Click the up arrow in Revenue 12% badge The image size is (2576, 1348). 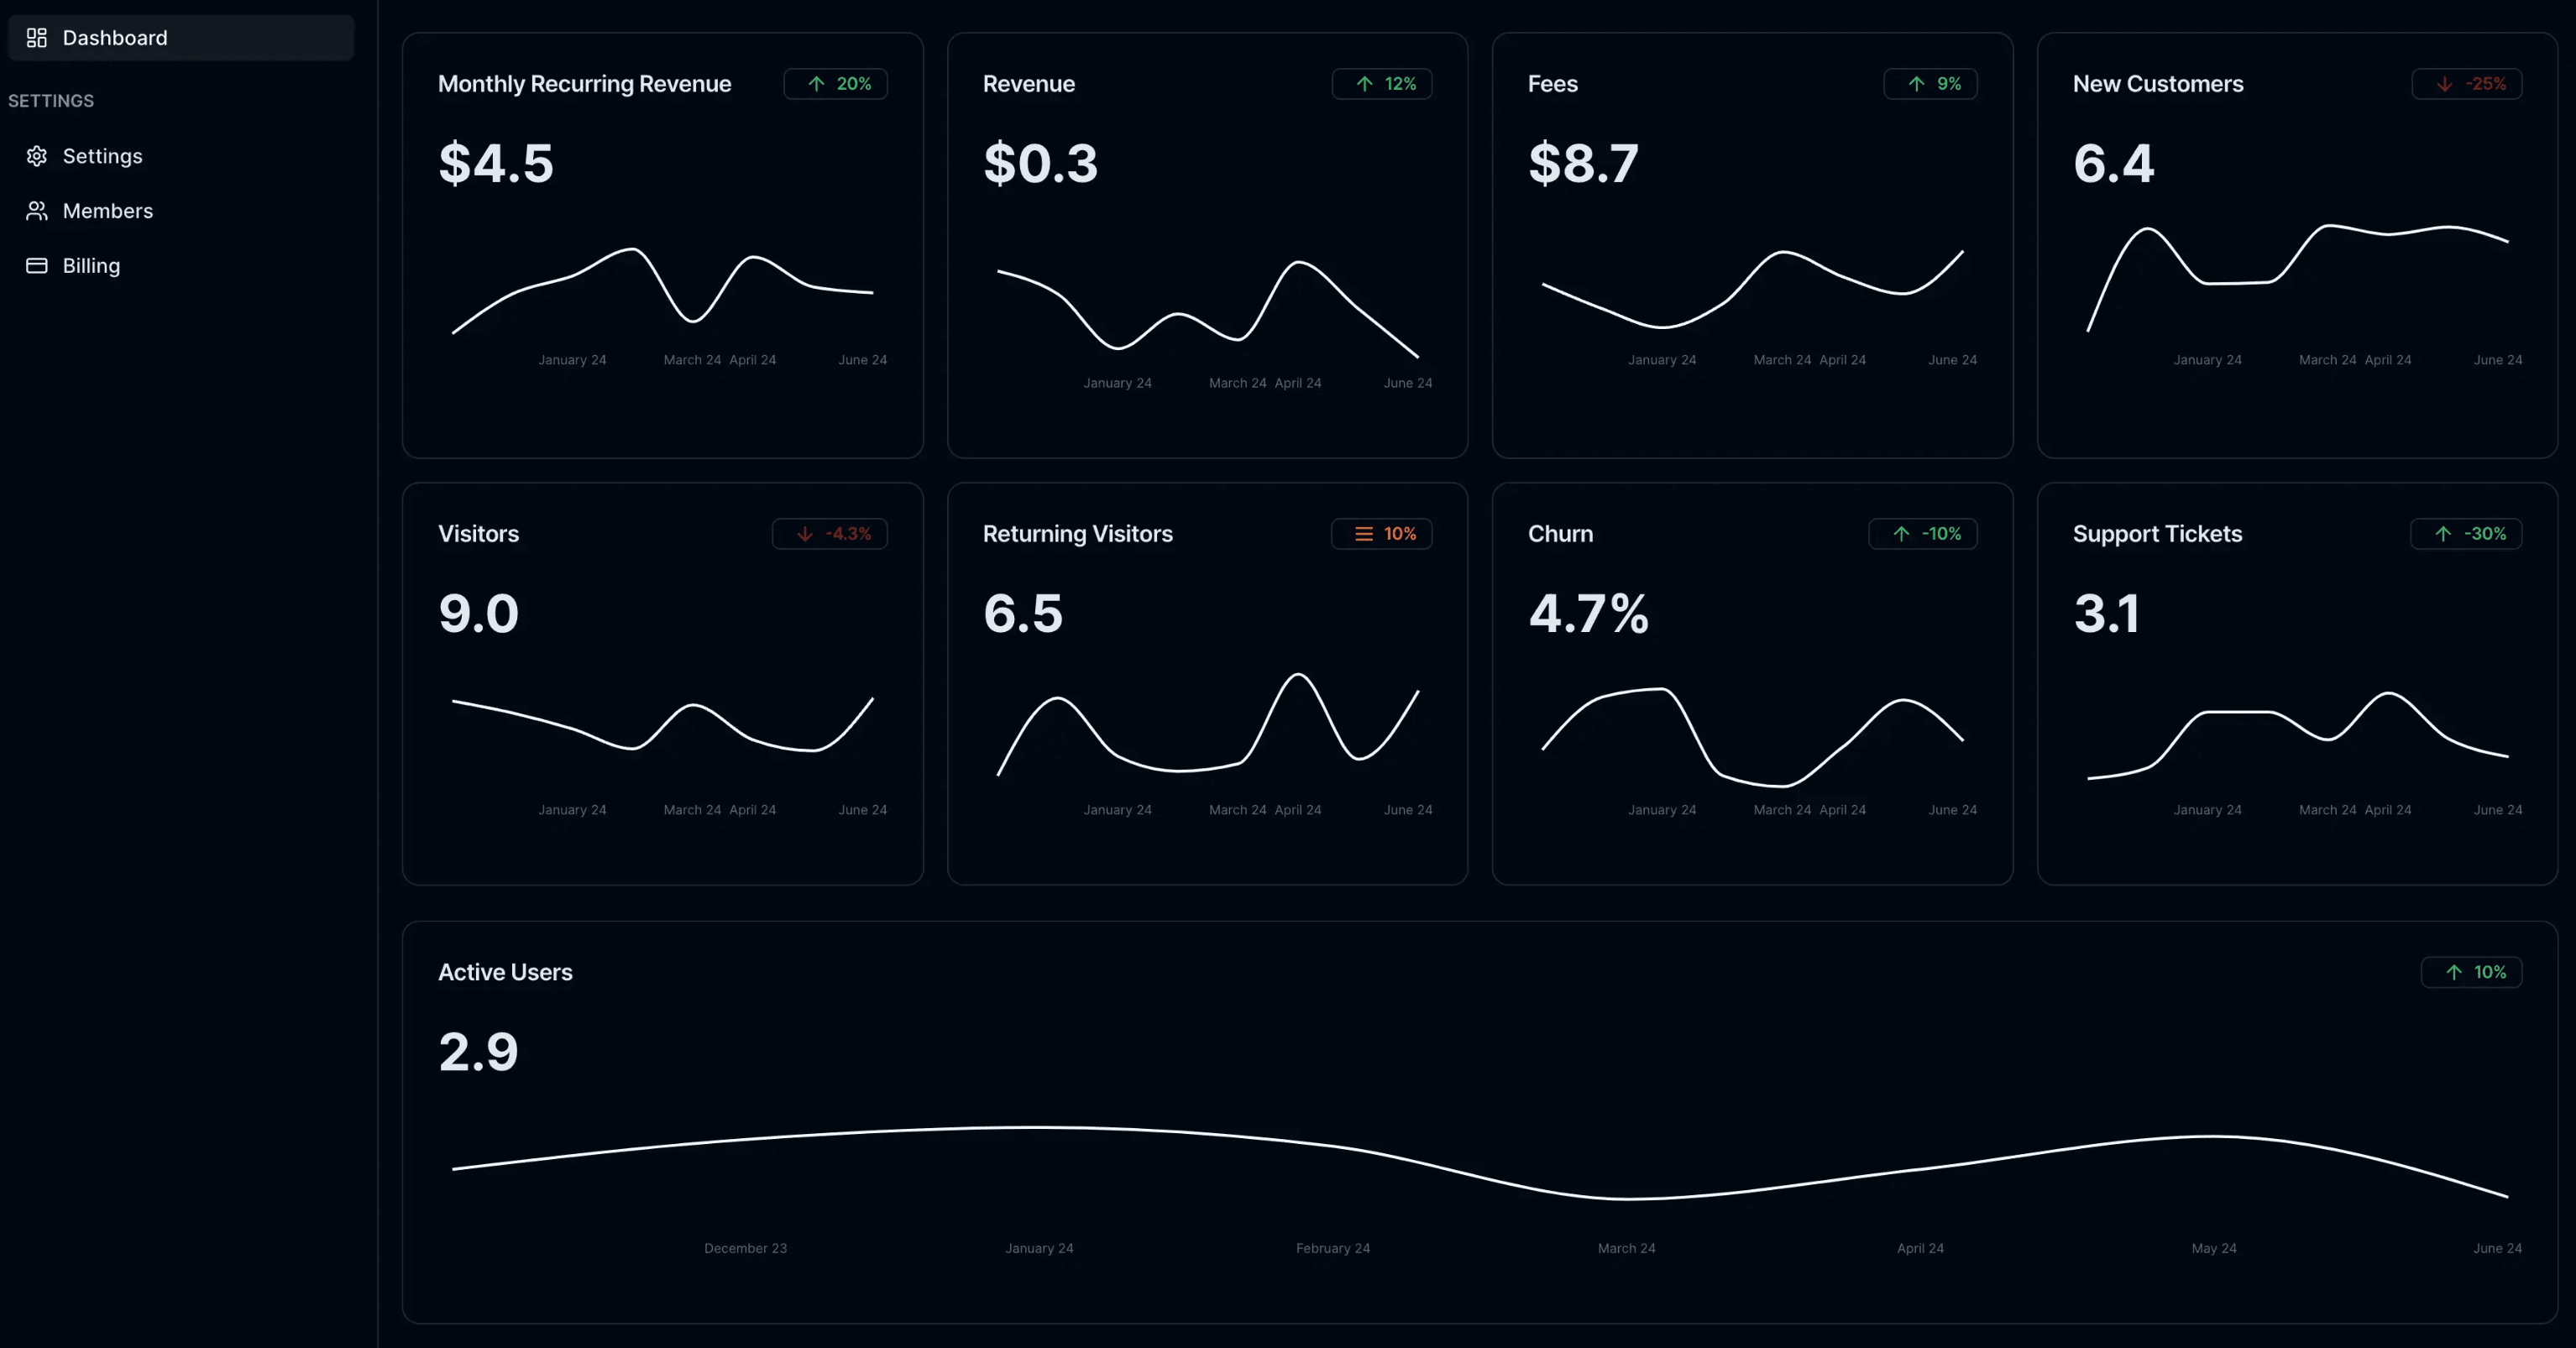1364,84
